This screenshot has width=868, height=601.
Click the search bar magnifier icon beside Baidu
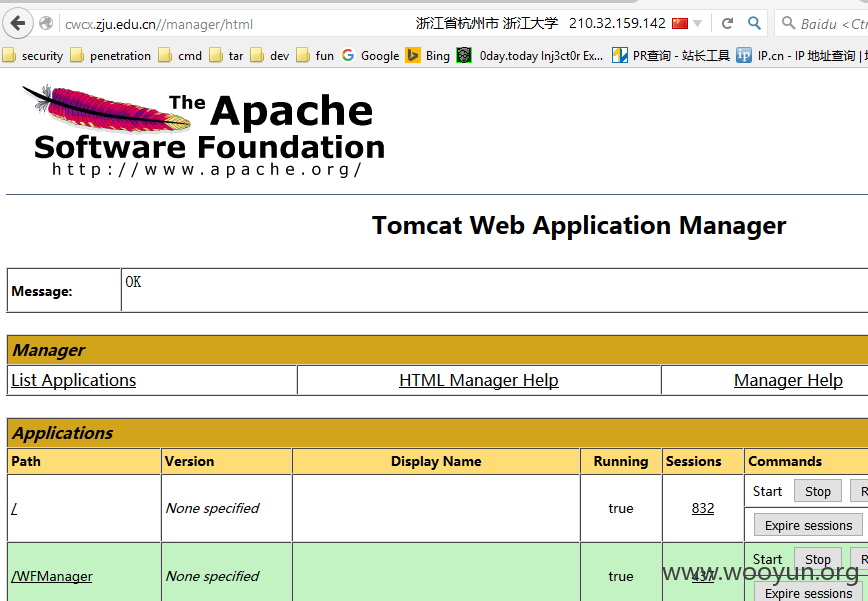click(x=788, y=23)
